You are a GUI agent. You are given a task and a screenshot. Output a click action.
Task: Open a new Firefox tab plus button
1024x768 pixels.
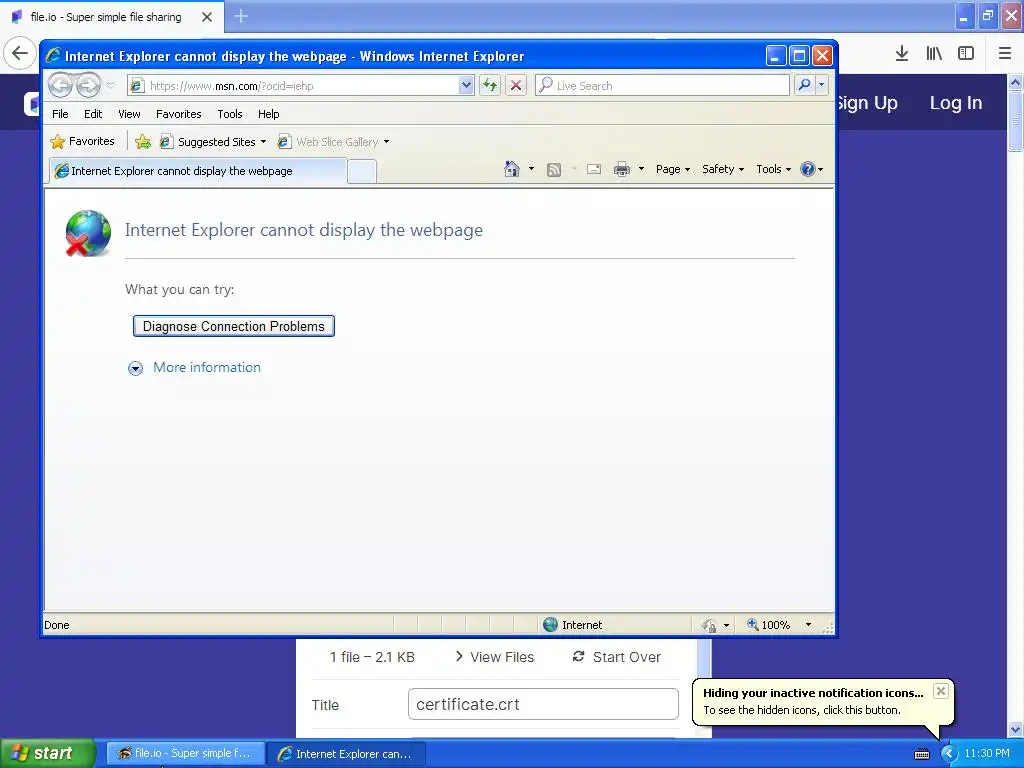(241, 16)
